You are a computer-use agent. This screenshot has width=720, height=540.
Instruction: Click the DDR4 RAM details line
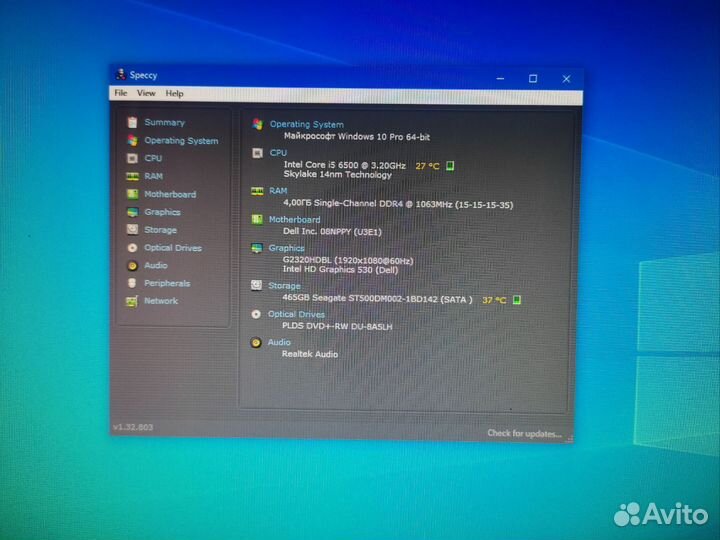click(398, 204)
